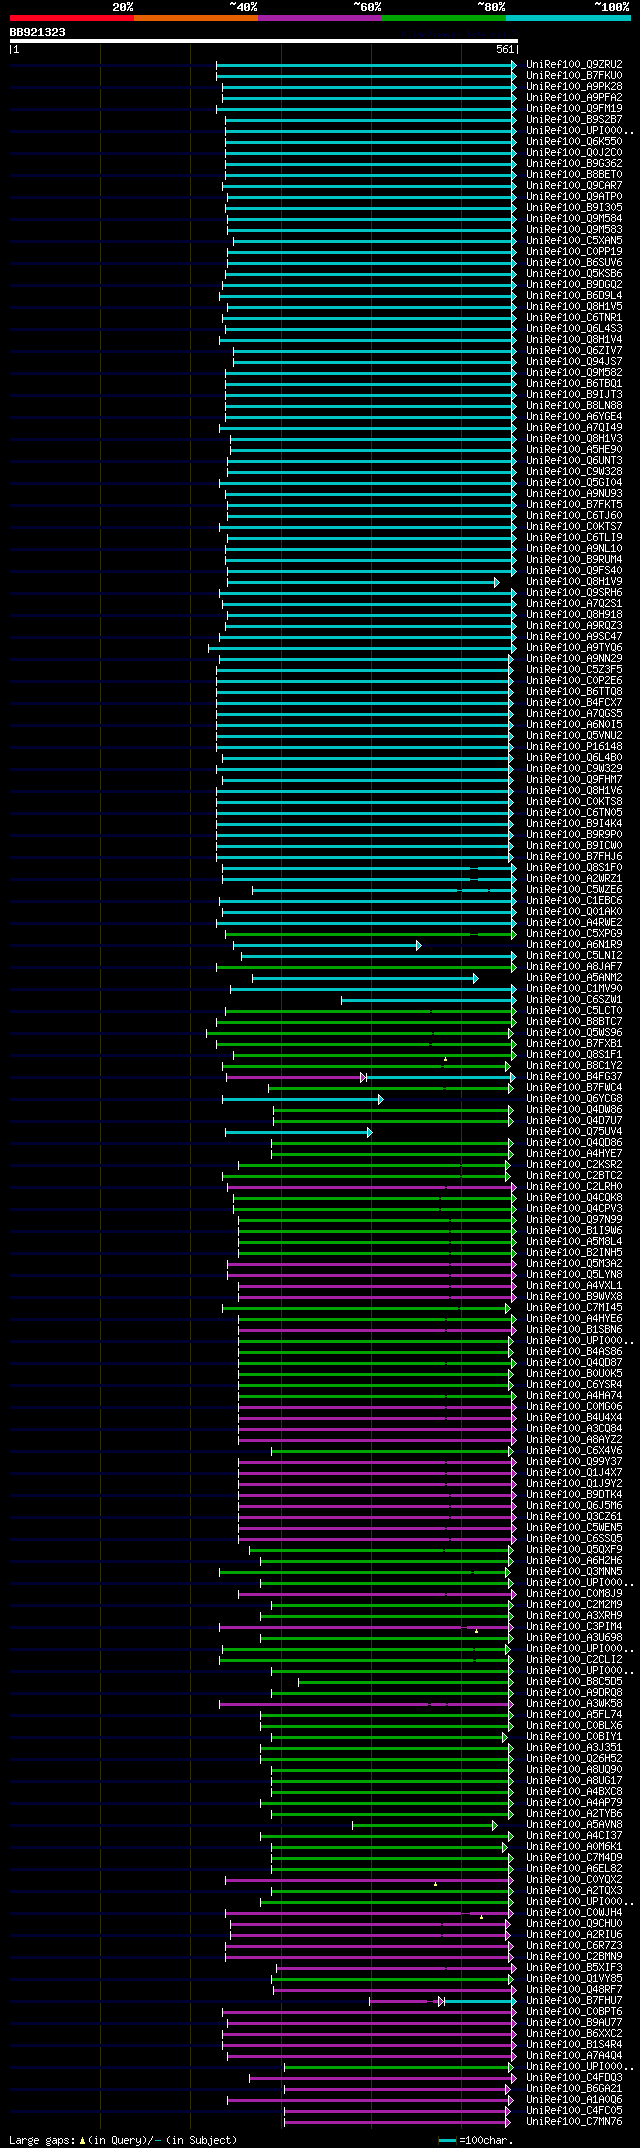640x2148 pixels.
Task: Select the query name BB921323
Action: point(38,32)
